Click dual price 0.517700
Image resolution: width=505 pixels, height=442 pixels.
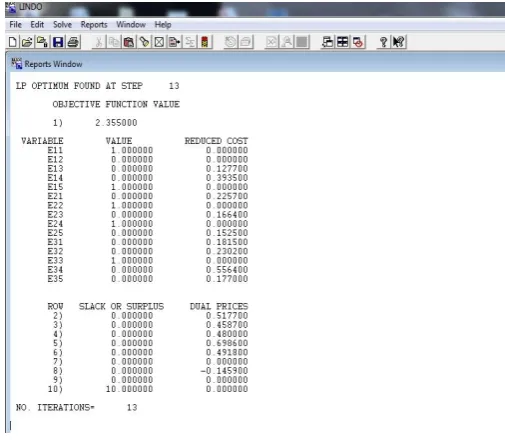pos(227,316)
